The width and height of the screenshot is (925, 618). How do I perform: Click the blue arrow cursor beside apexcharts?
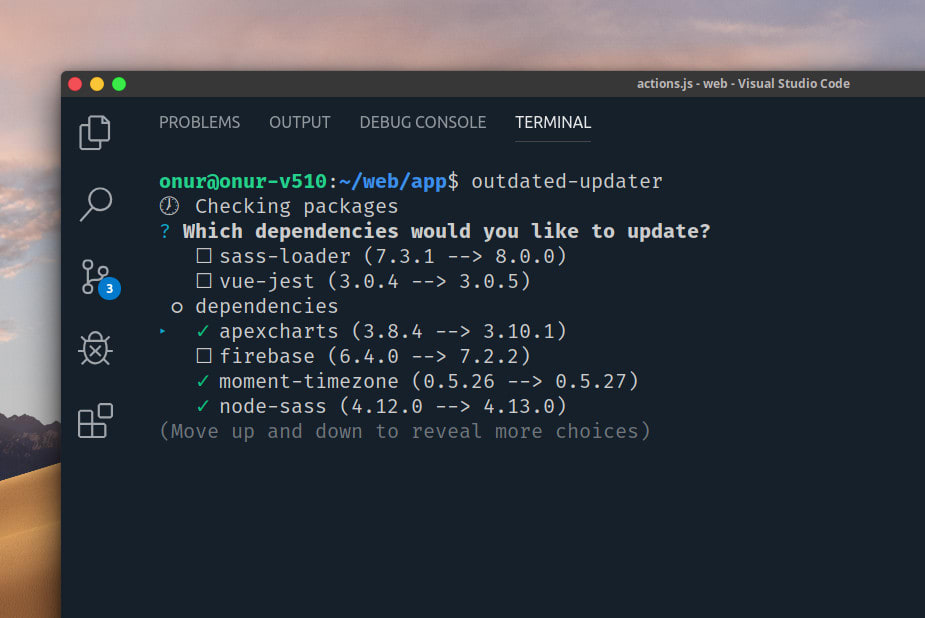[164, 331]
